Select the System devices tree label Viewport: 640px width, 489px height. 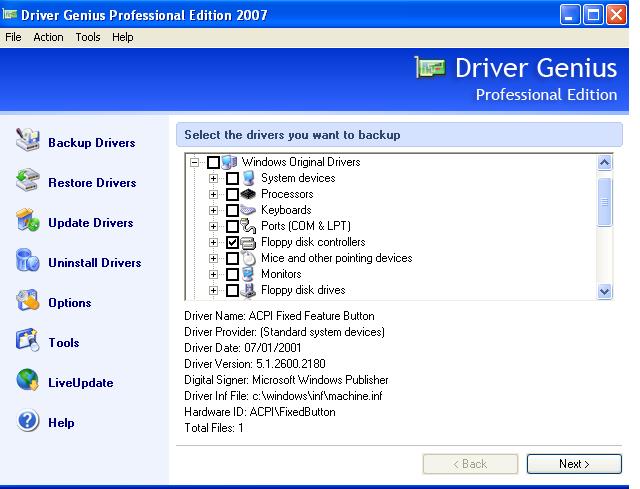coord(298,178)
